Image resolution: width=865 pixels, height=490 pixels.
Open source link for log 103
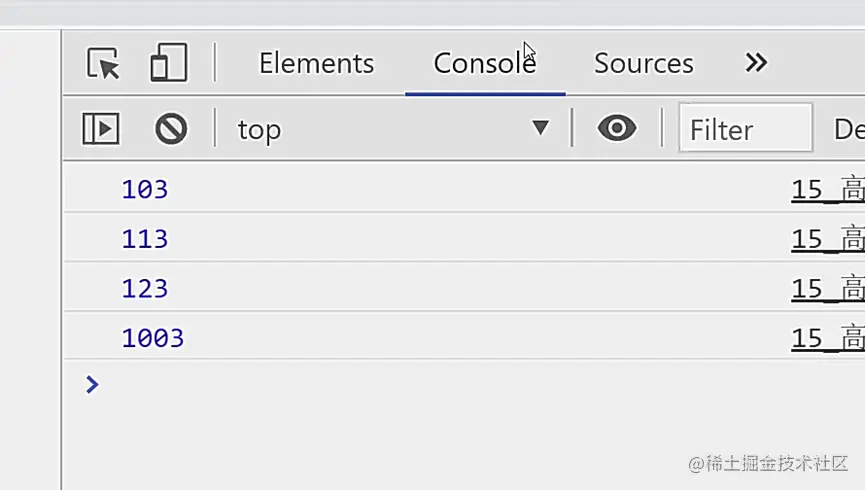(x=828, y=190)
